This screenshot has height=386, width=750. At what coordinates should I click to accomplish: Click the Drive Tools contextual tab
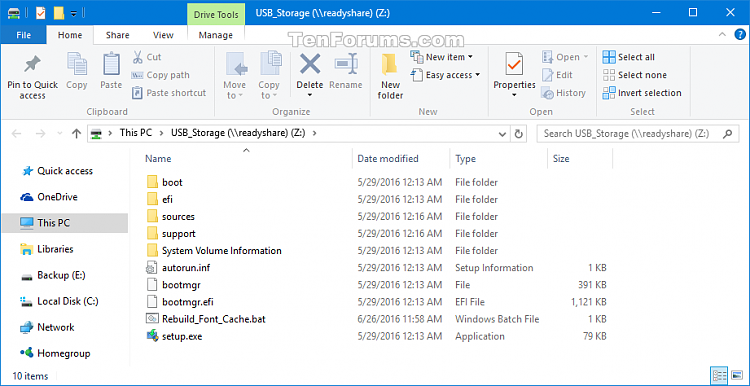coord(216,14)
